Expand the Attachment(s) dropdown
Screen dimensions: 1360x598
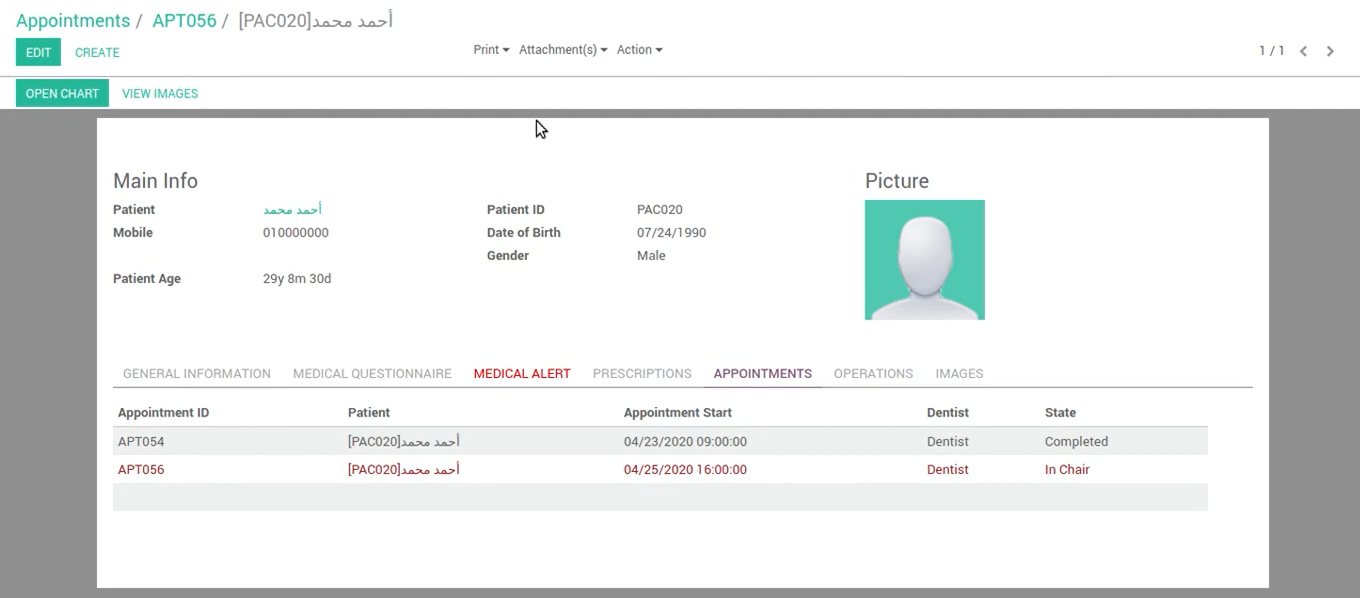563,50
